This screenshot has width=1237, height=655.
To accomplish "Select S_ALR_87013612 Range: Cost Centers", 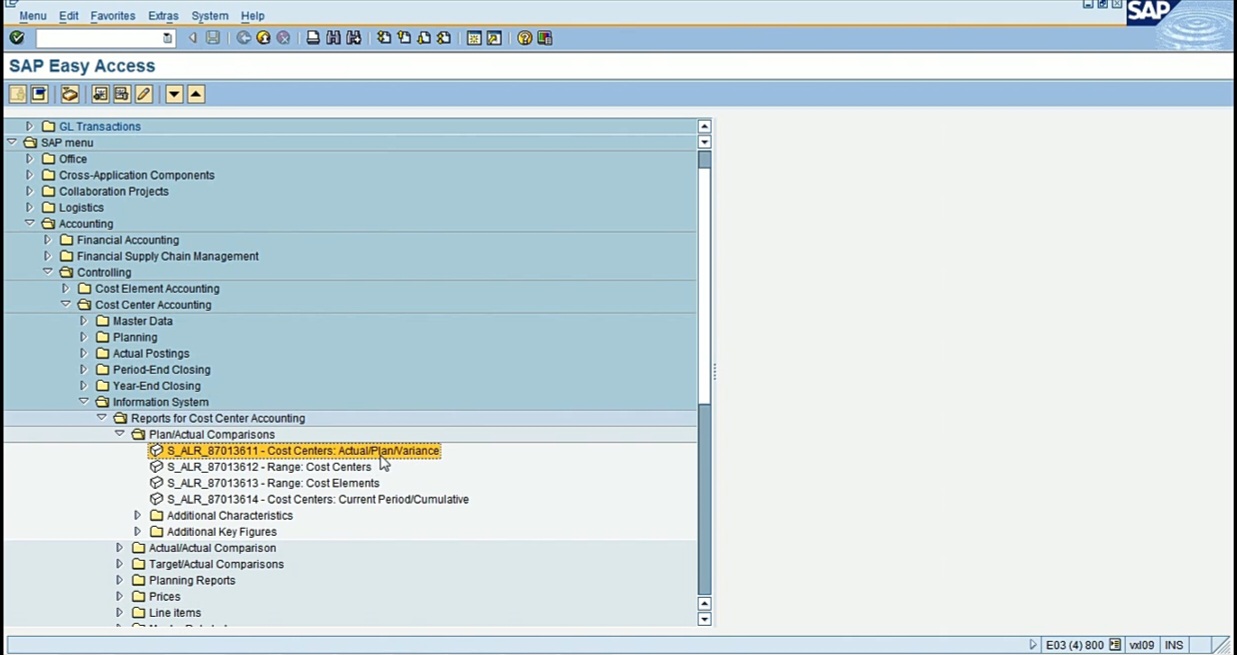I will 269,467.
